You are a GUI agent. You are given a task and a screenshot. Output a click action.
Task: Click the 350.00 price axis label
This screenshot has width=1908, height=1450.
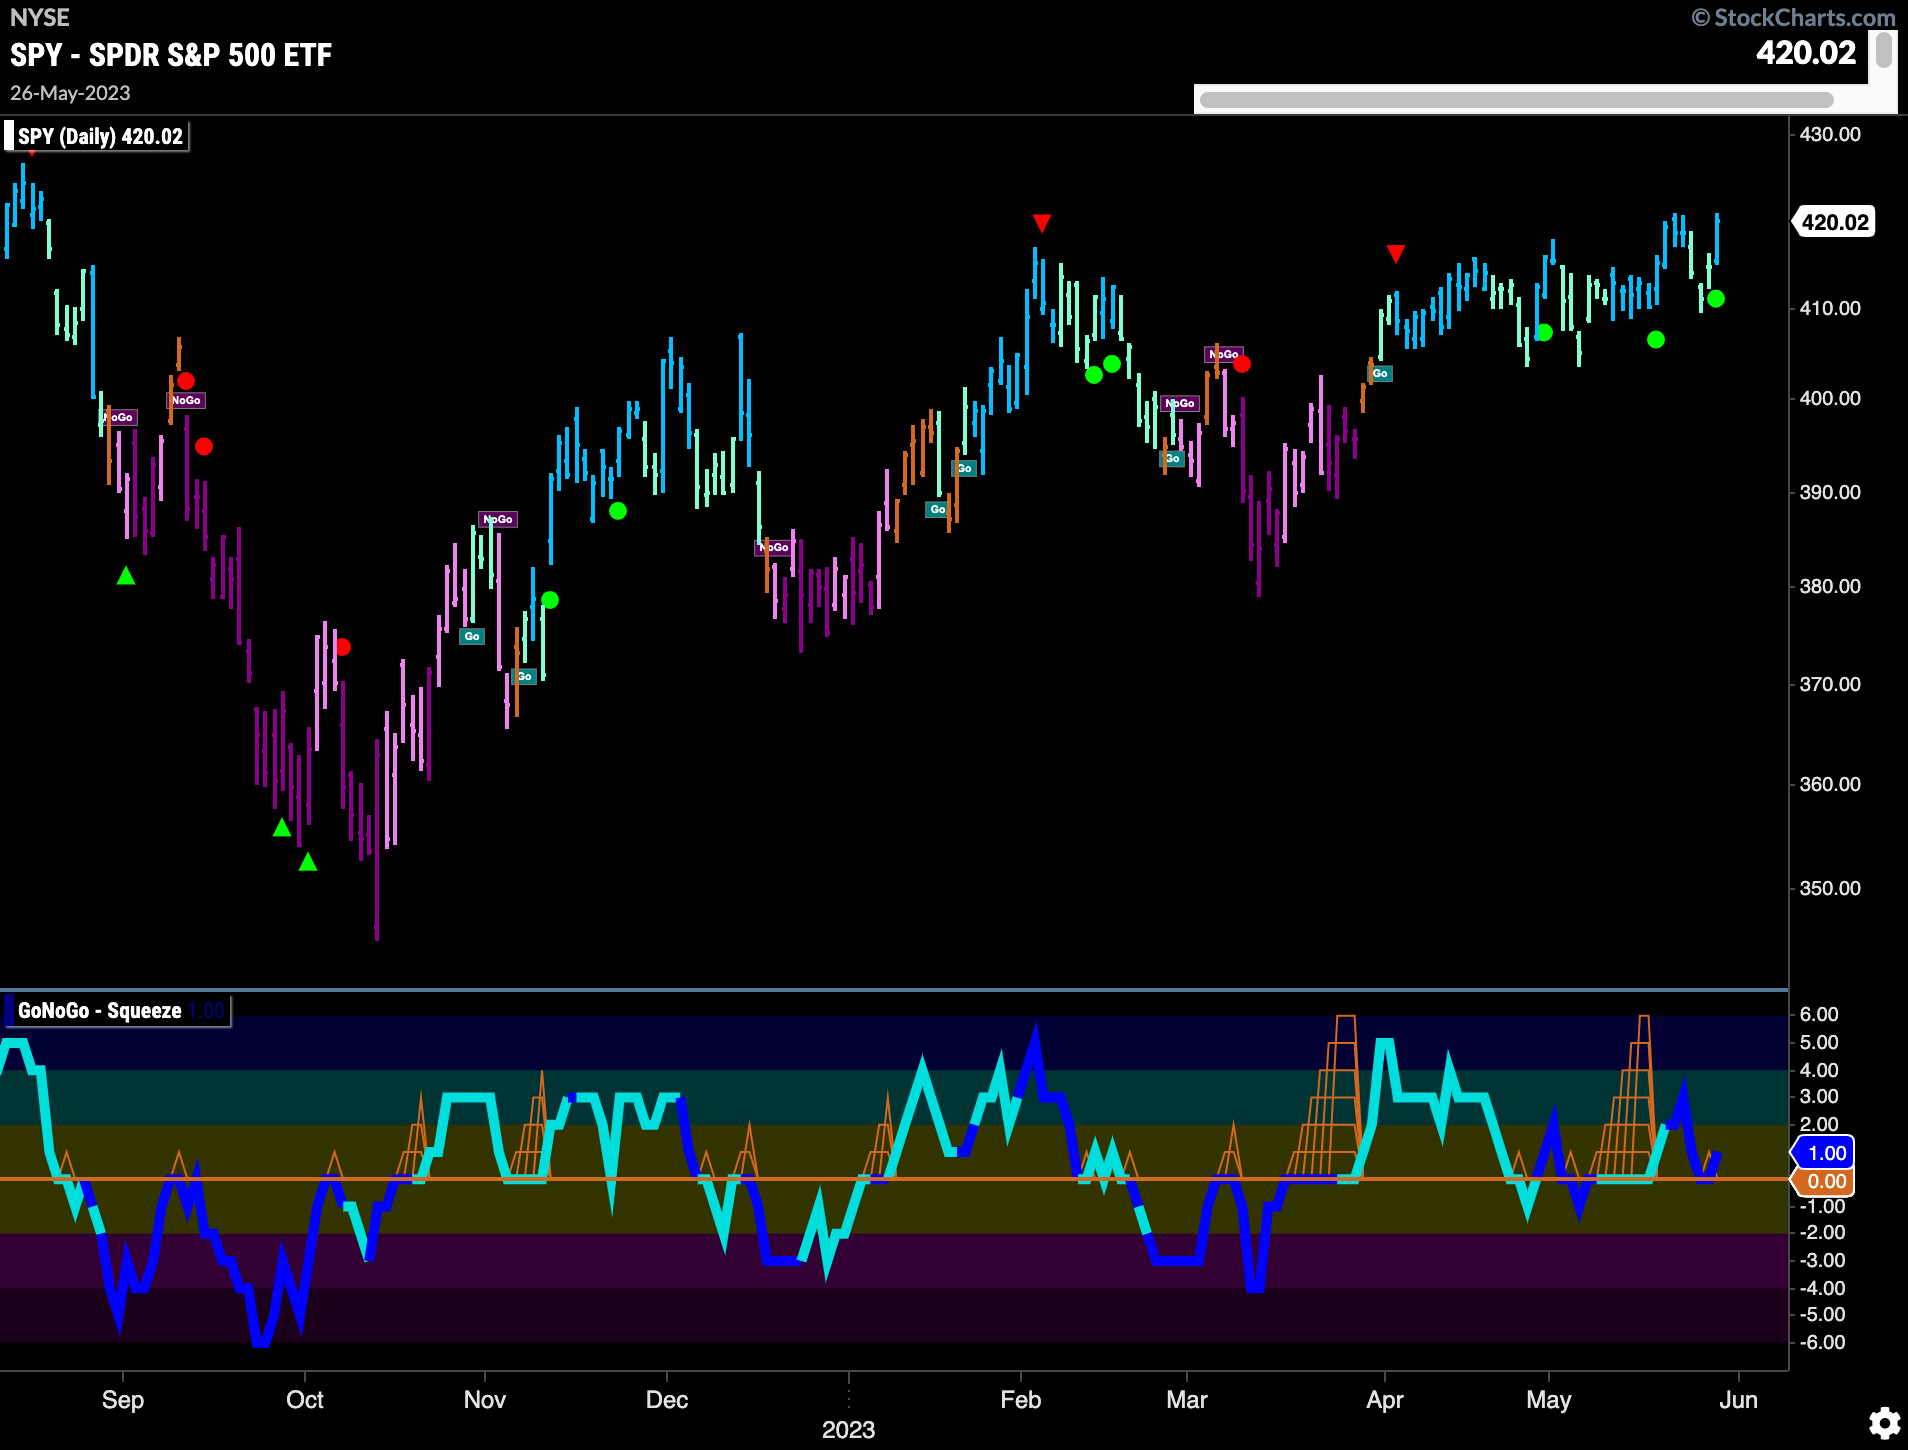(x=1830, y=888)
